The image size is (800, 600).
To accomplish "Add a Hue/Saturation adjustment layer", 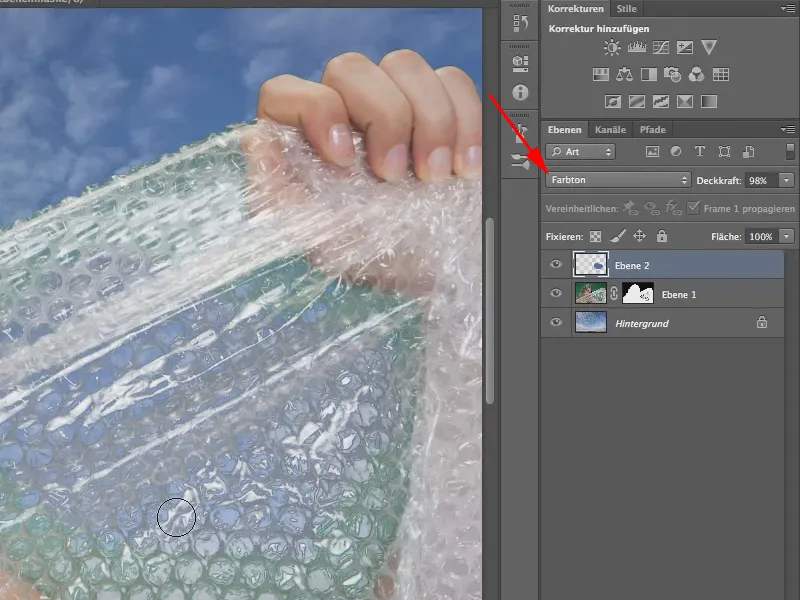I will point(601,75).
